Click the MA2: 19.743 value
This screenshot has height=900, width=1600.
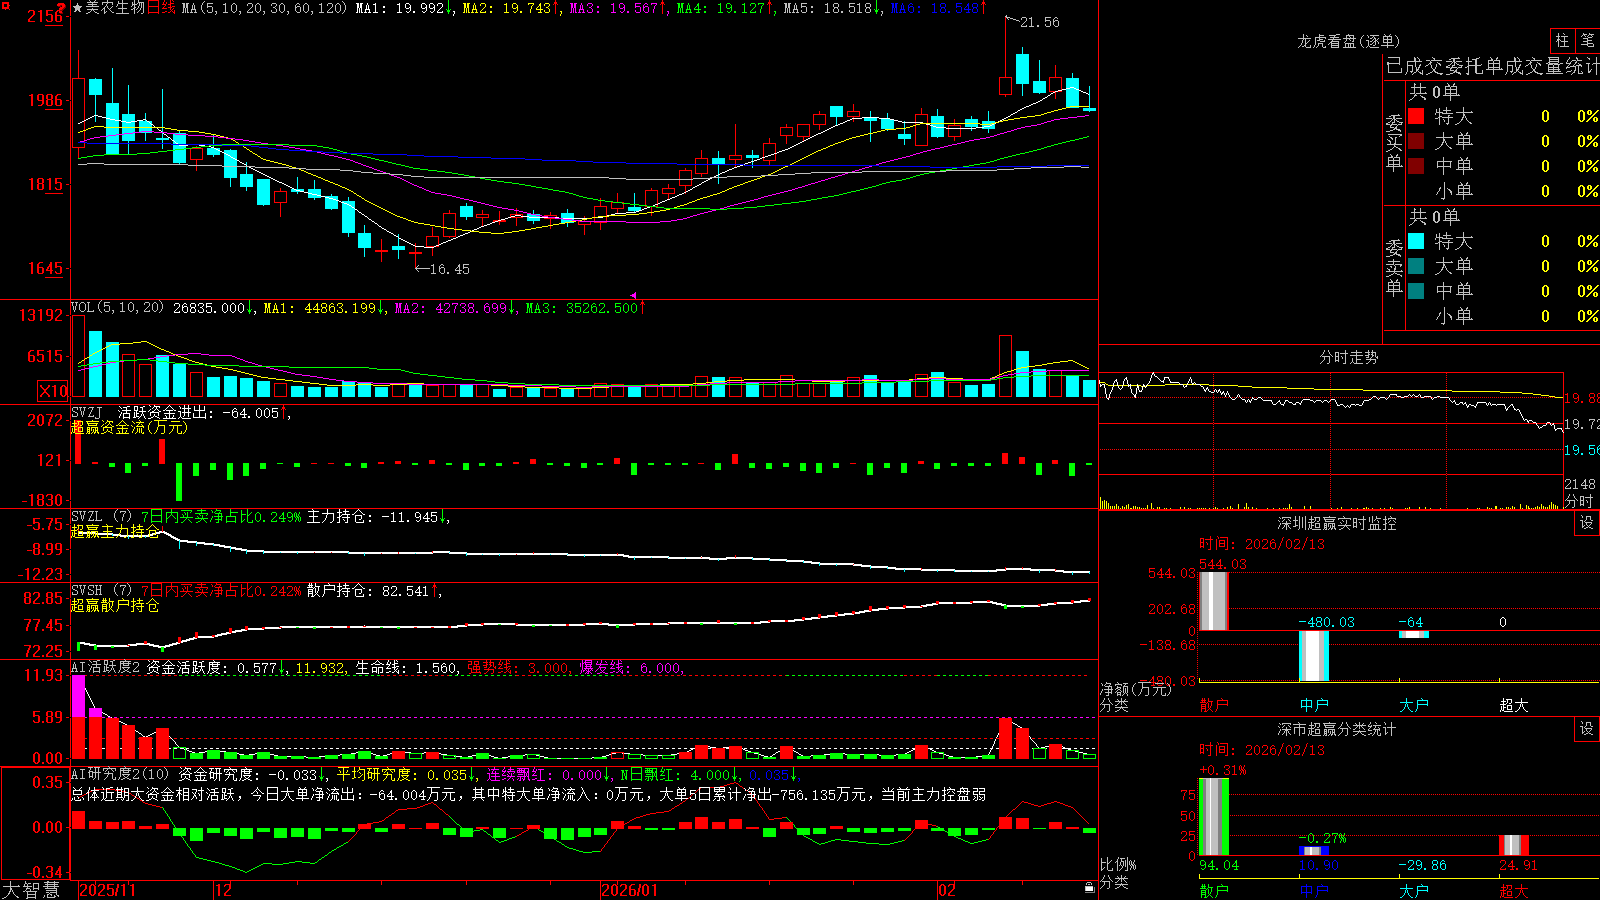pyautogui.click(x=507, y=8)
